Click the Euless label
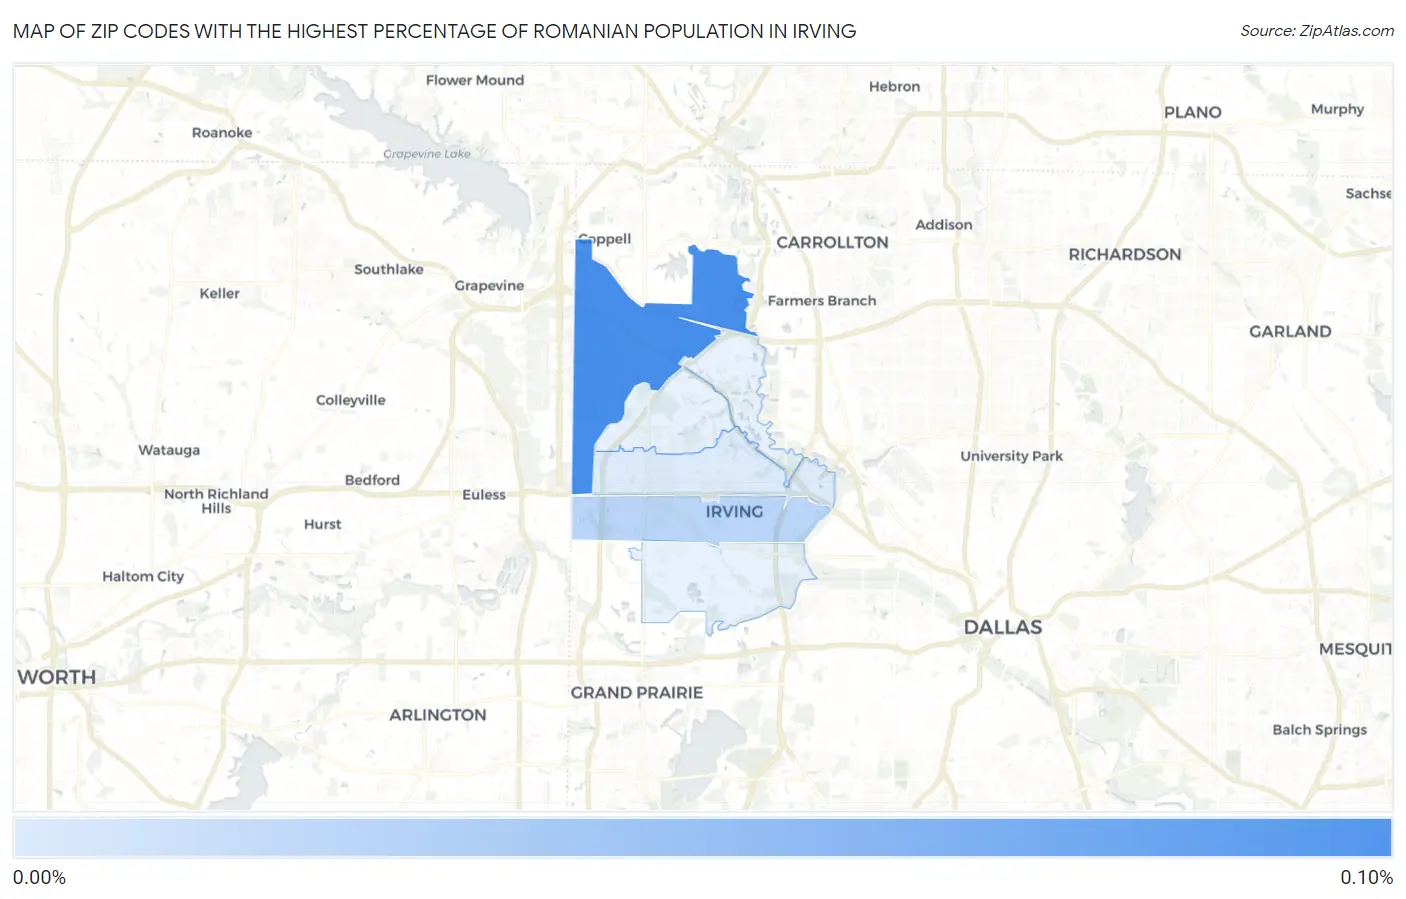1406x899 pixels. [484, 494]
